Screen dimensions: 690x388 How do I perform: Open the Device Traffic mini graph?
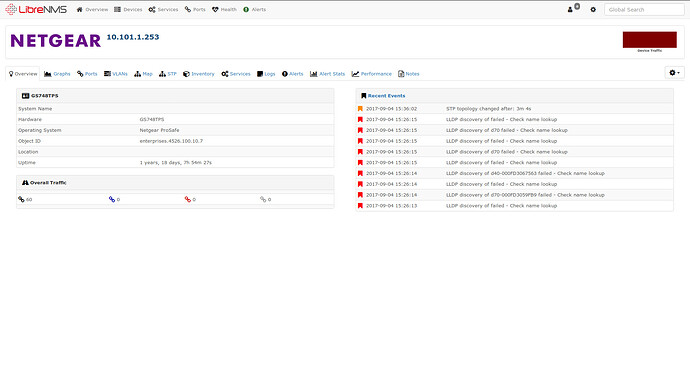pyautogui.click(x=650, y=41)
